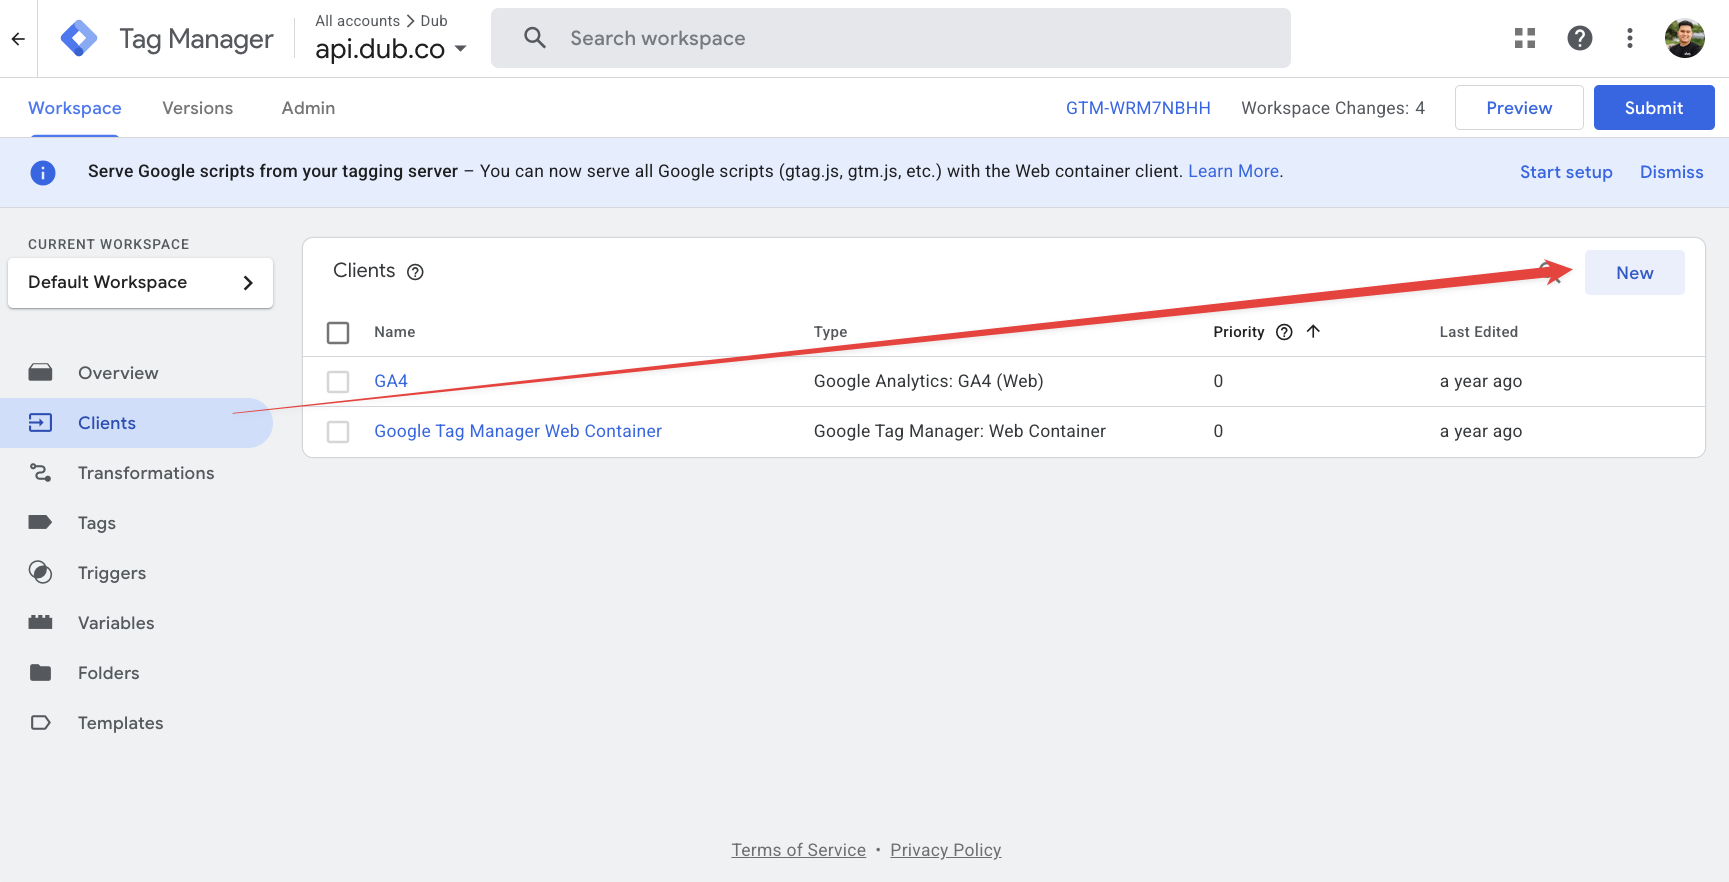The image size is (1729, 882).
Task: Click the Preview button
Action: tap(1519, 108)
